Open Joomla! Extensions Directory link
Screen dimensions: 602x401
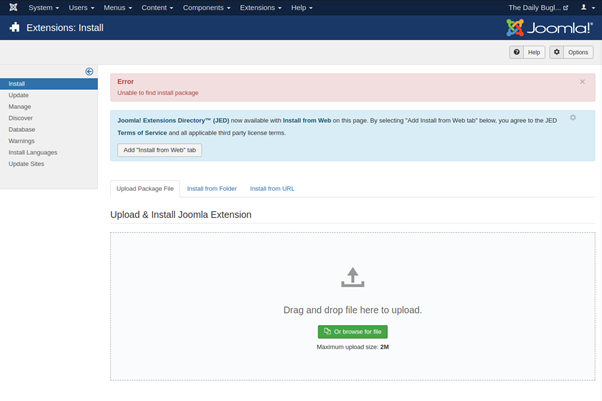coord(173,121)
